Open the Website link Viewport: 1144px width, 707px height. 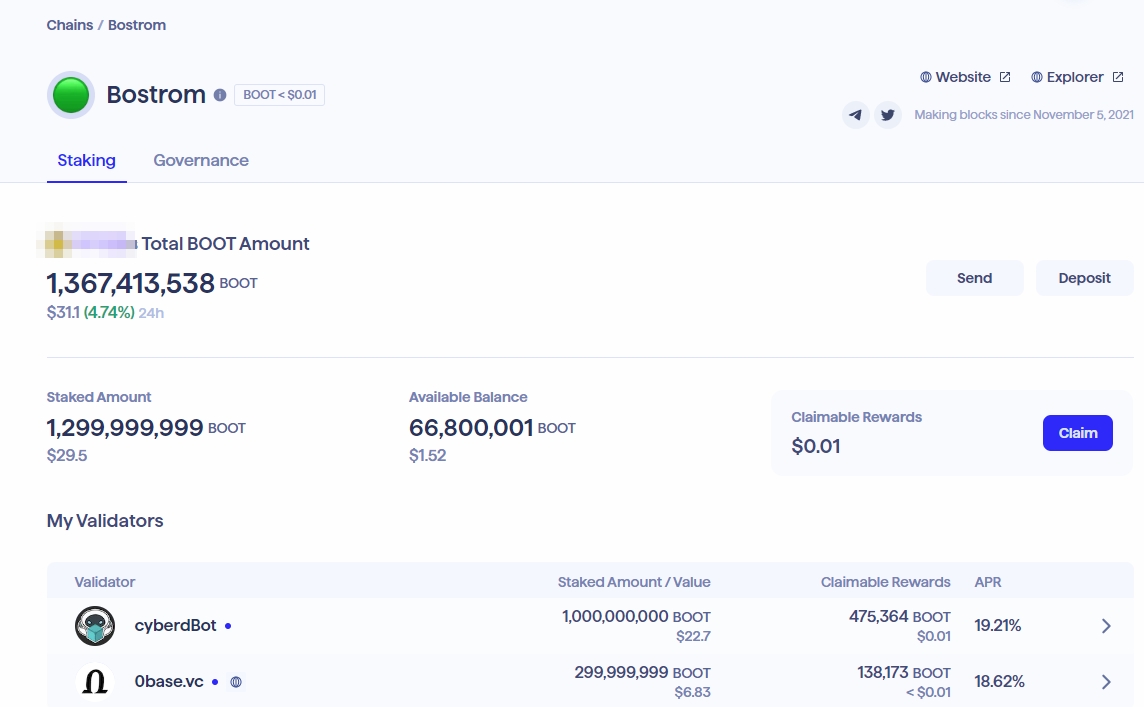(x=963, y=77)
